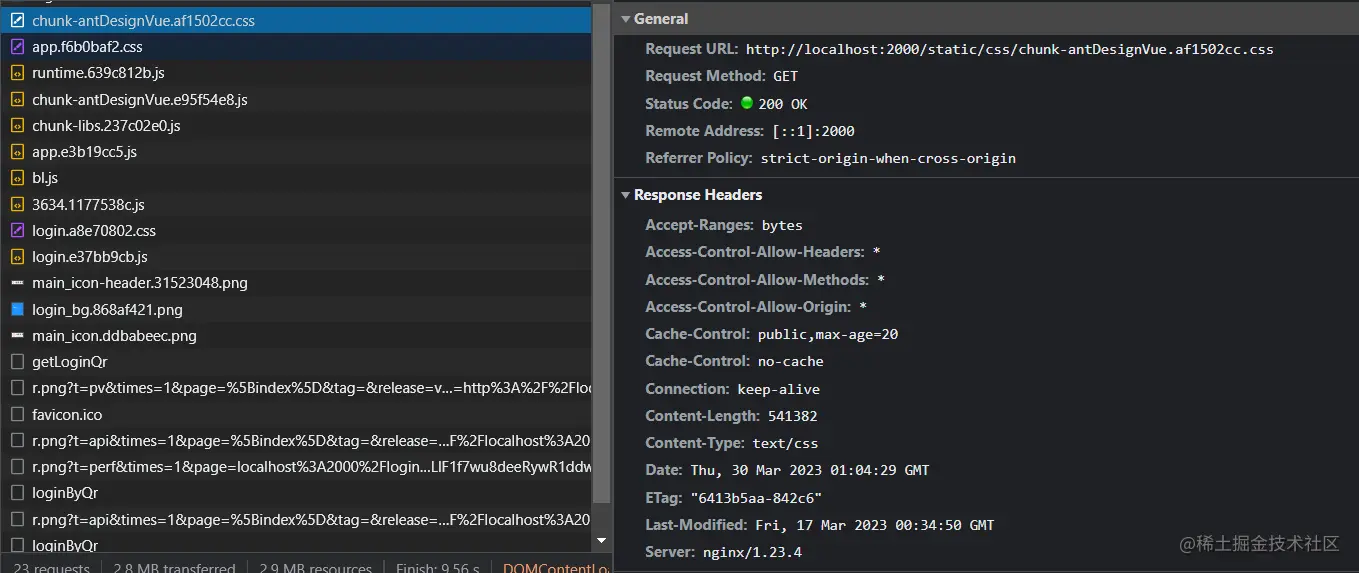The image size is (1359, 573).
Task: Click the request list vertical scrollbar thumb
Action: (x=601, y=250)
